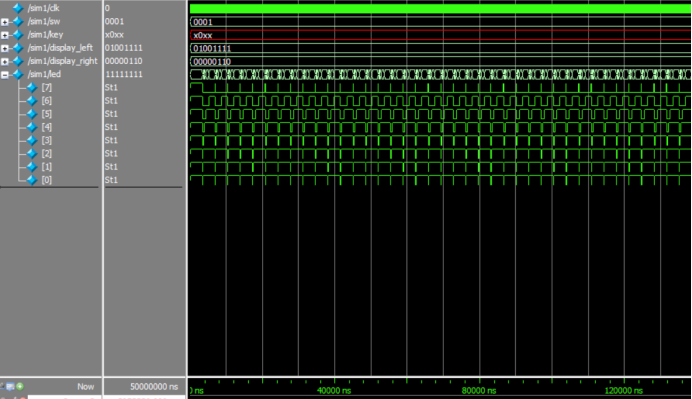Click the /sim1/key signal diamond icon
Image resolution: width=692 pixels, height=399 pixels.
pos(18,34)
